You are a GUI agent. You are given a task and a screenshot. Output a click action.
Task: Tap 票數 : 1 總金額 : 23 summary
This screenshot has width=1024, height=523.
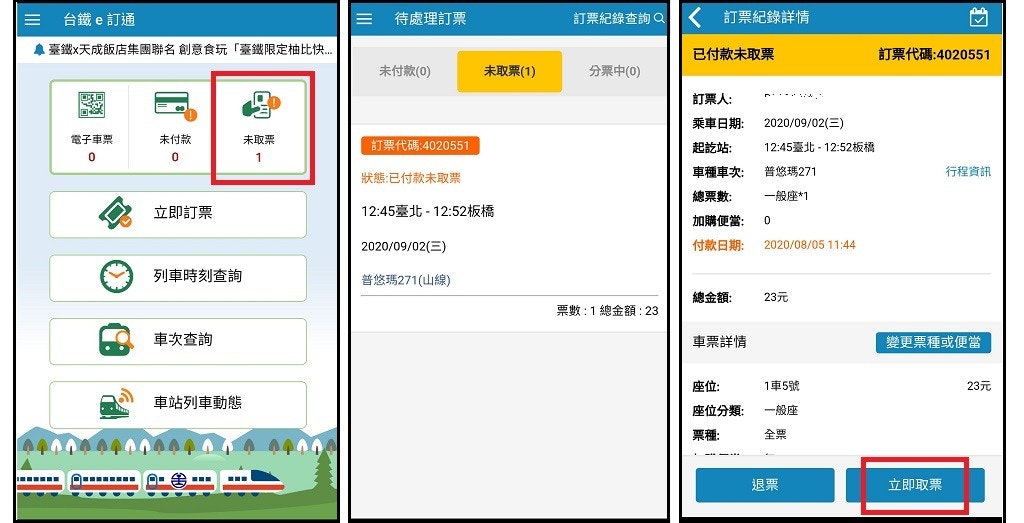607,311
